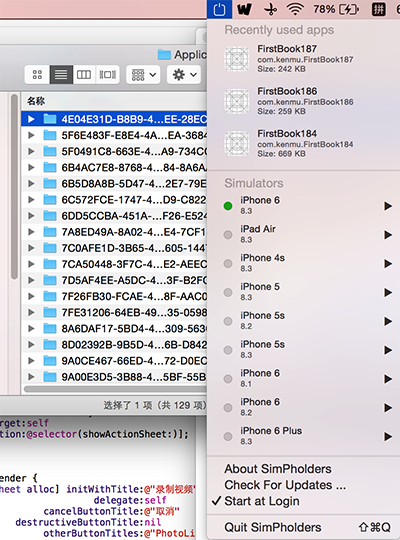Image resolution: width=400 pixels, height=540 pixels.
Task: Sort Finder list by 名称 column header
Action: tap(114, 101)
